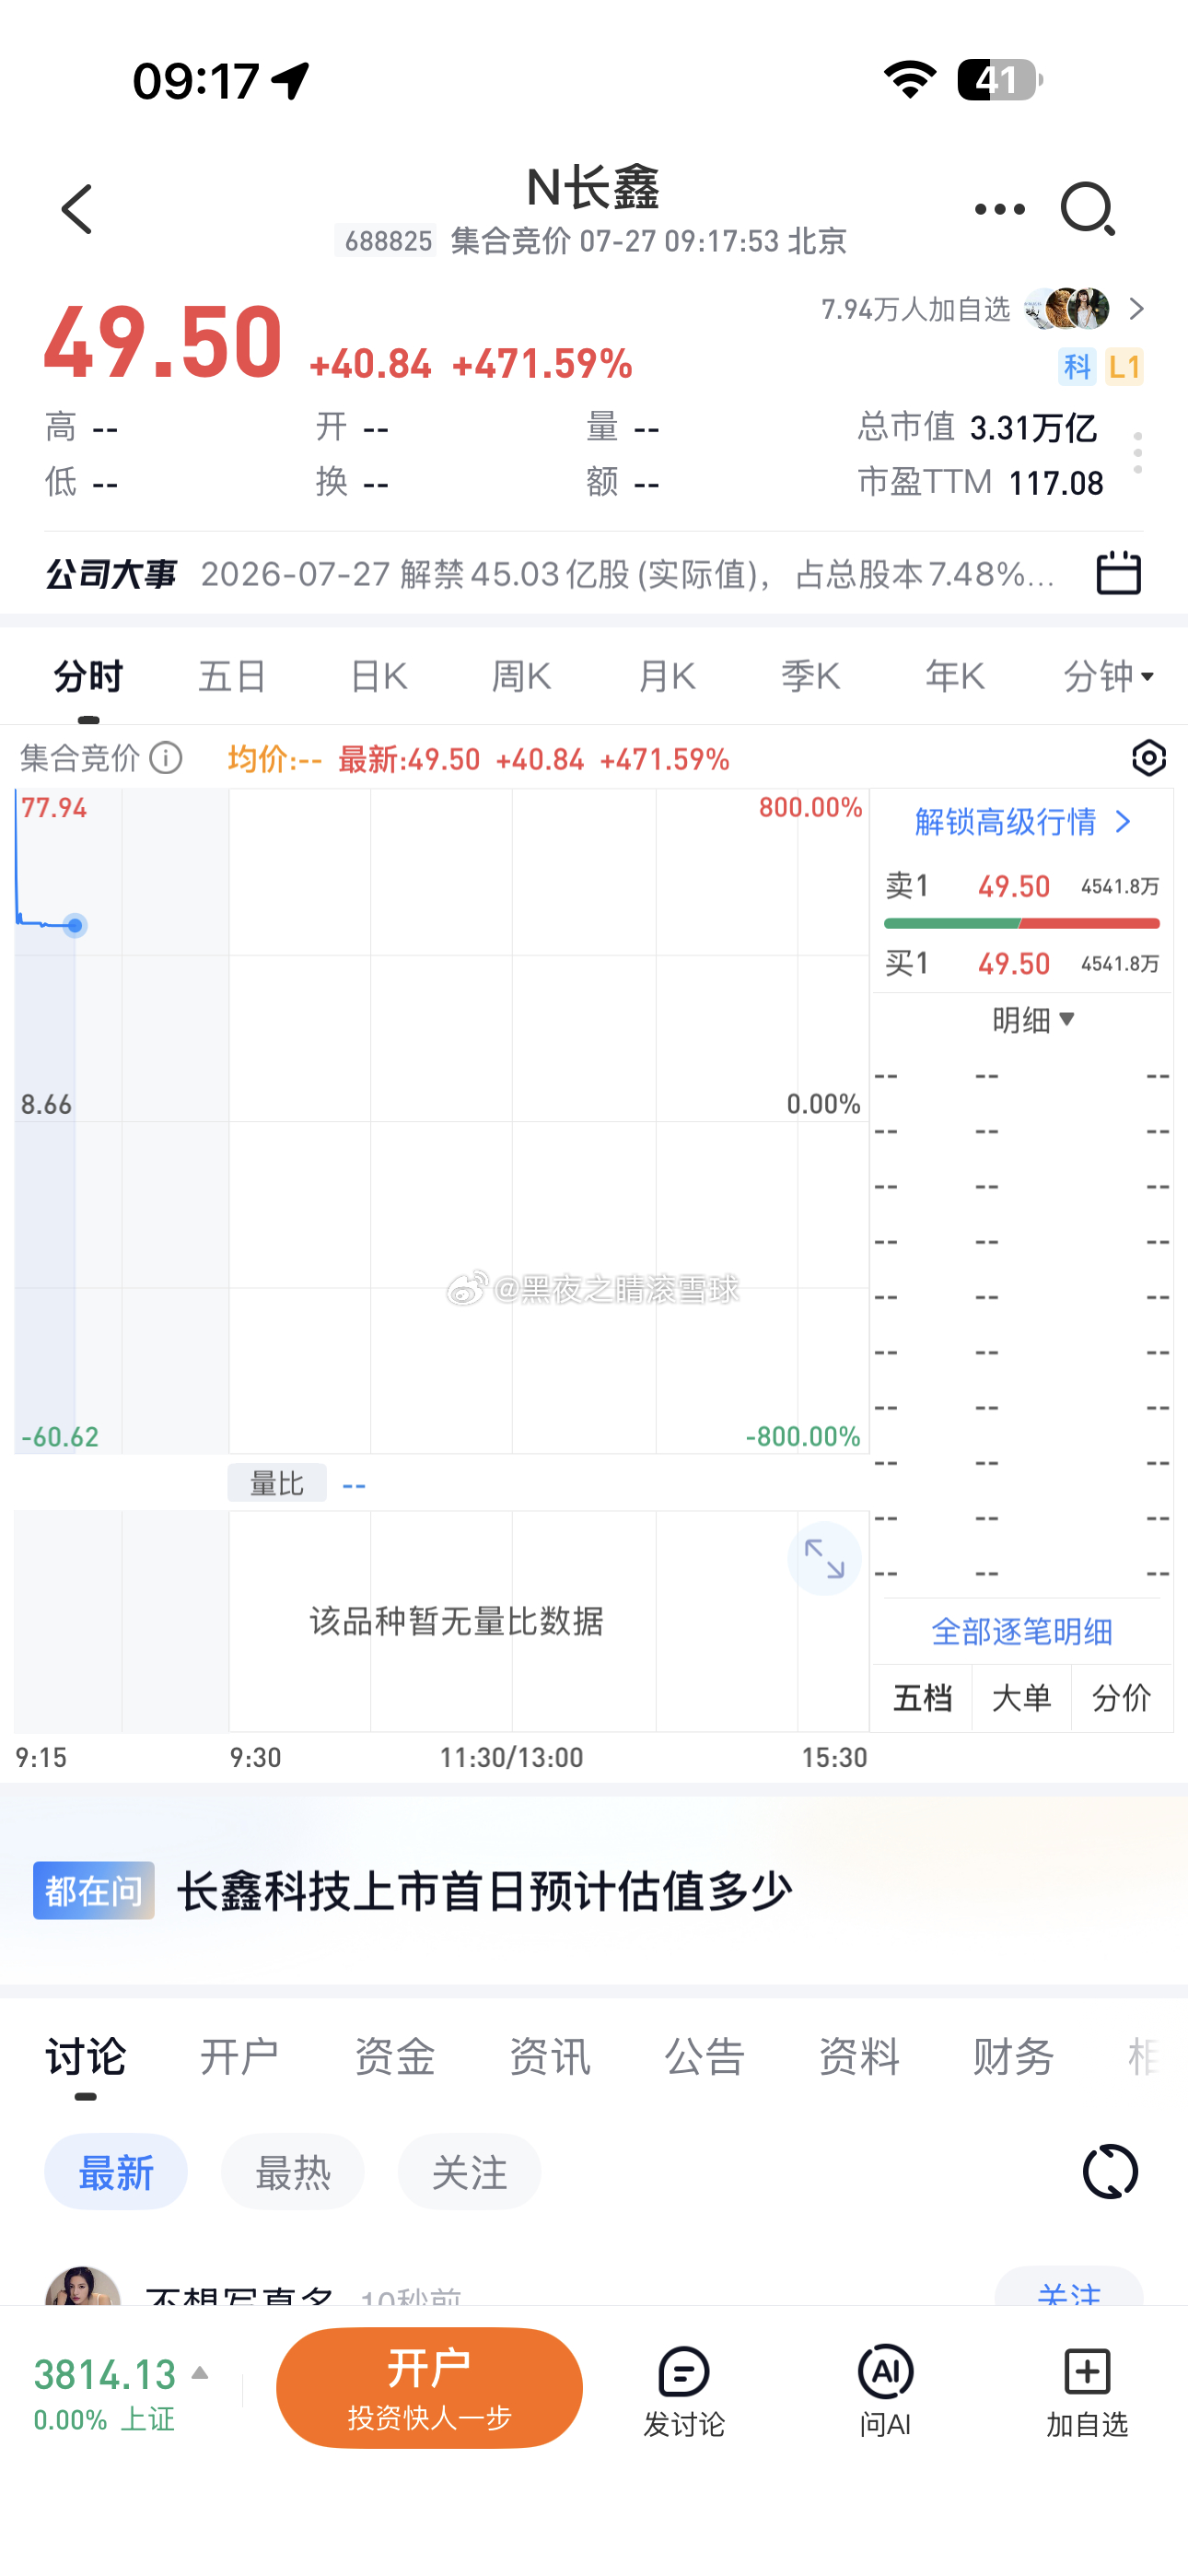
Task: Tap the 卖1 49.50 quote row
Action: pyautogui.click(x=1021, y=886)
